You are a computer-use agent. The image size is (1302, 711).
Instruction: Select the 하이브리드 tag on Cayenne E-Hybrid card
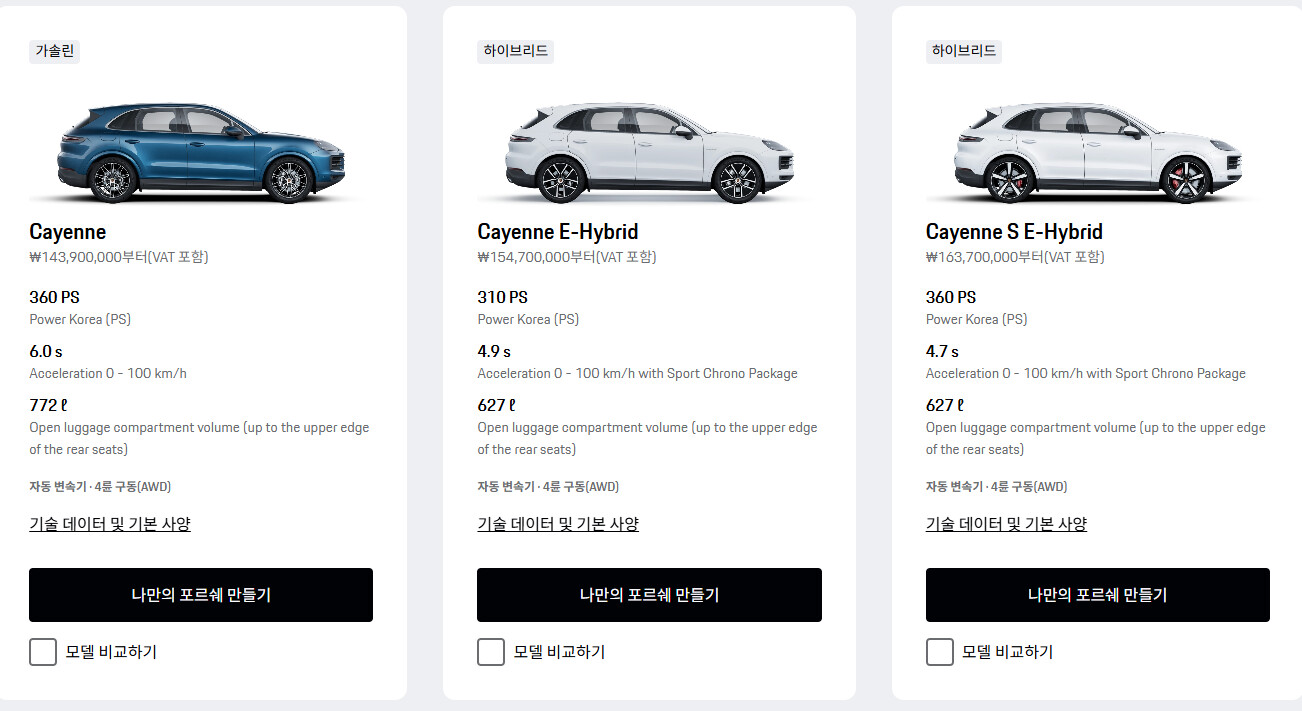[515, 51]
